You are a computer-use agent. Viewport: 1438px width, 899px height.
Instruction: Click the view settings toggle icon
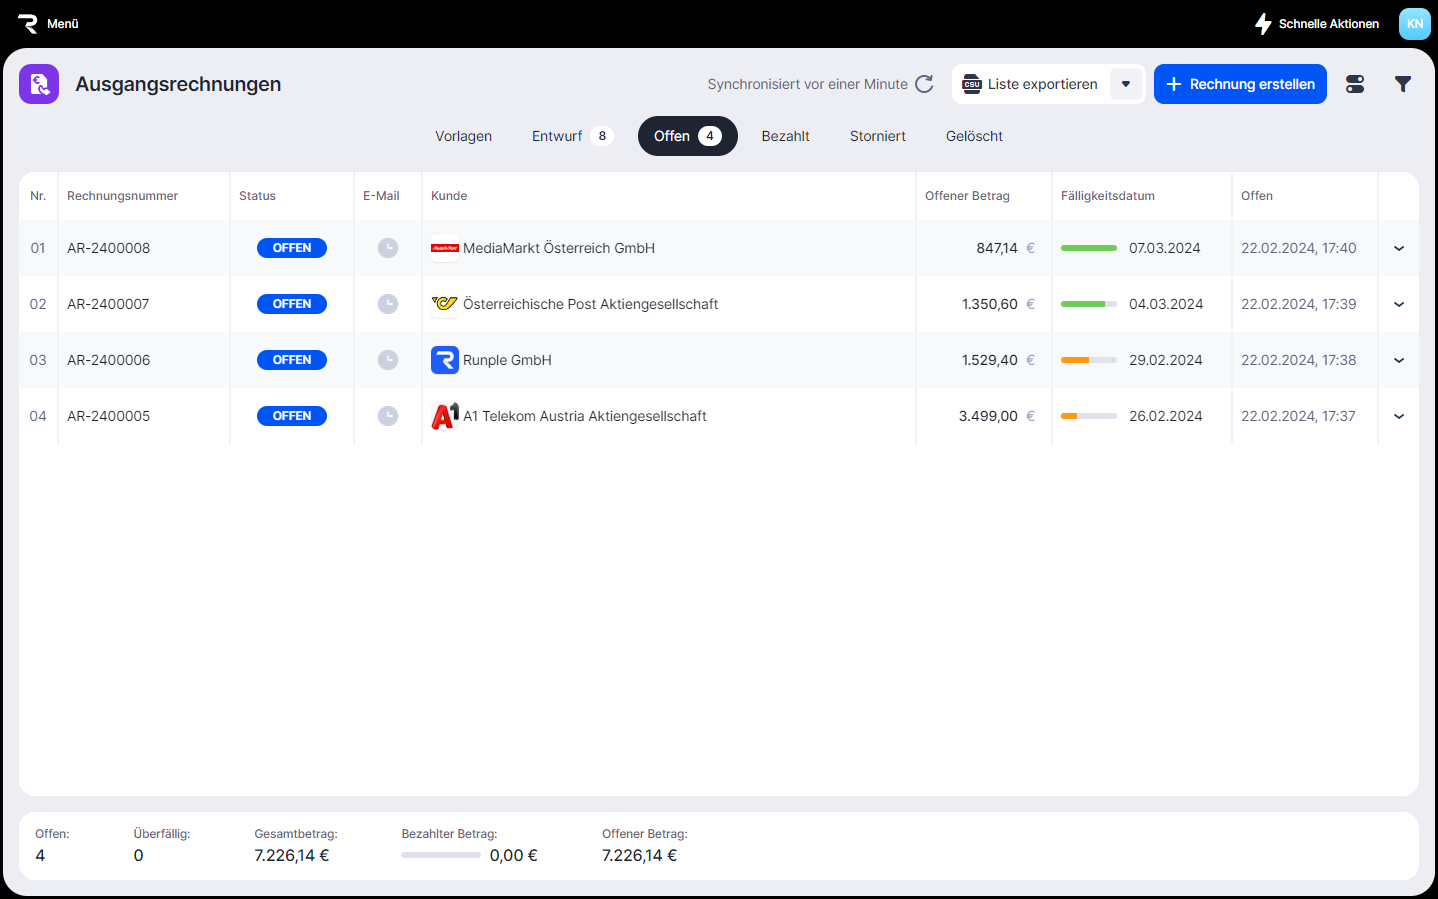1355,84
